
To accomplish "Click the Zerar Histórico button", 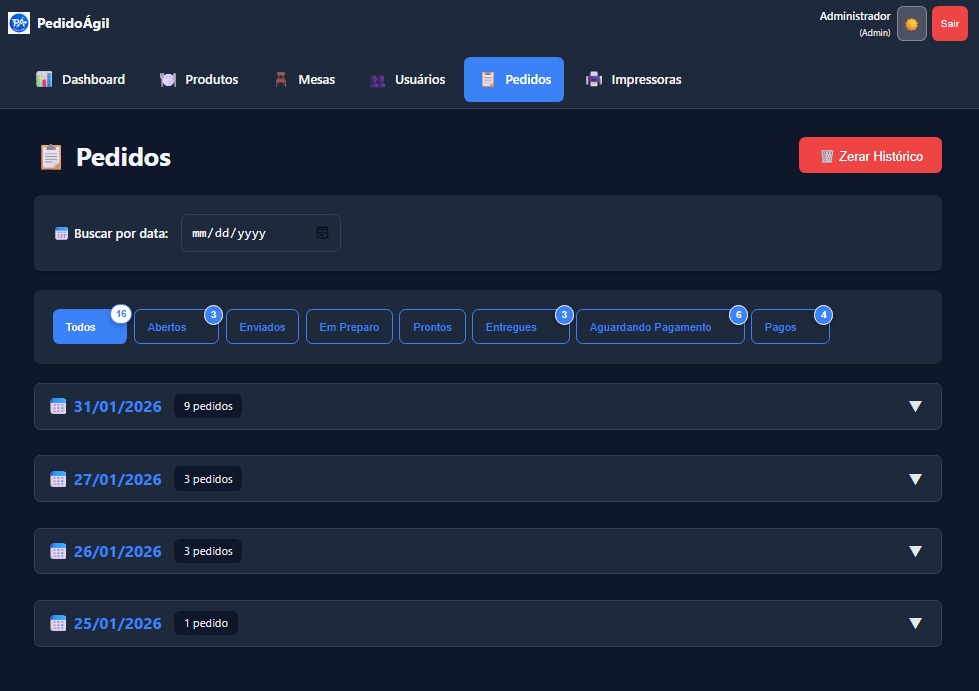I will click(x=869, y=155).
